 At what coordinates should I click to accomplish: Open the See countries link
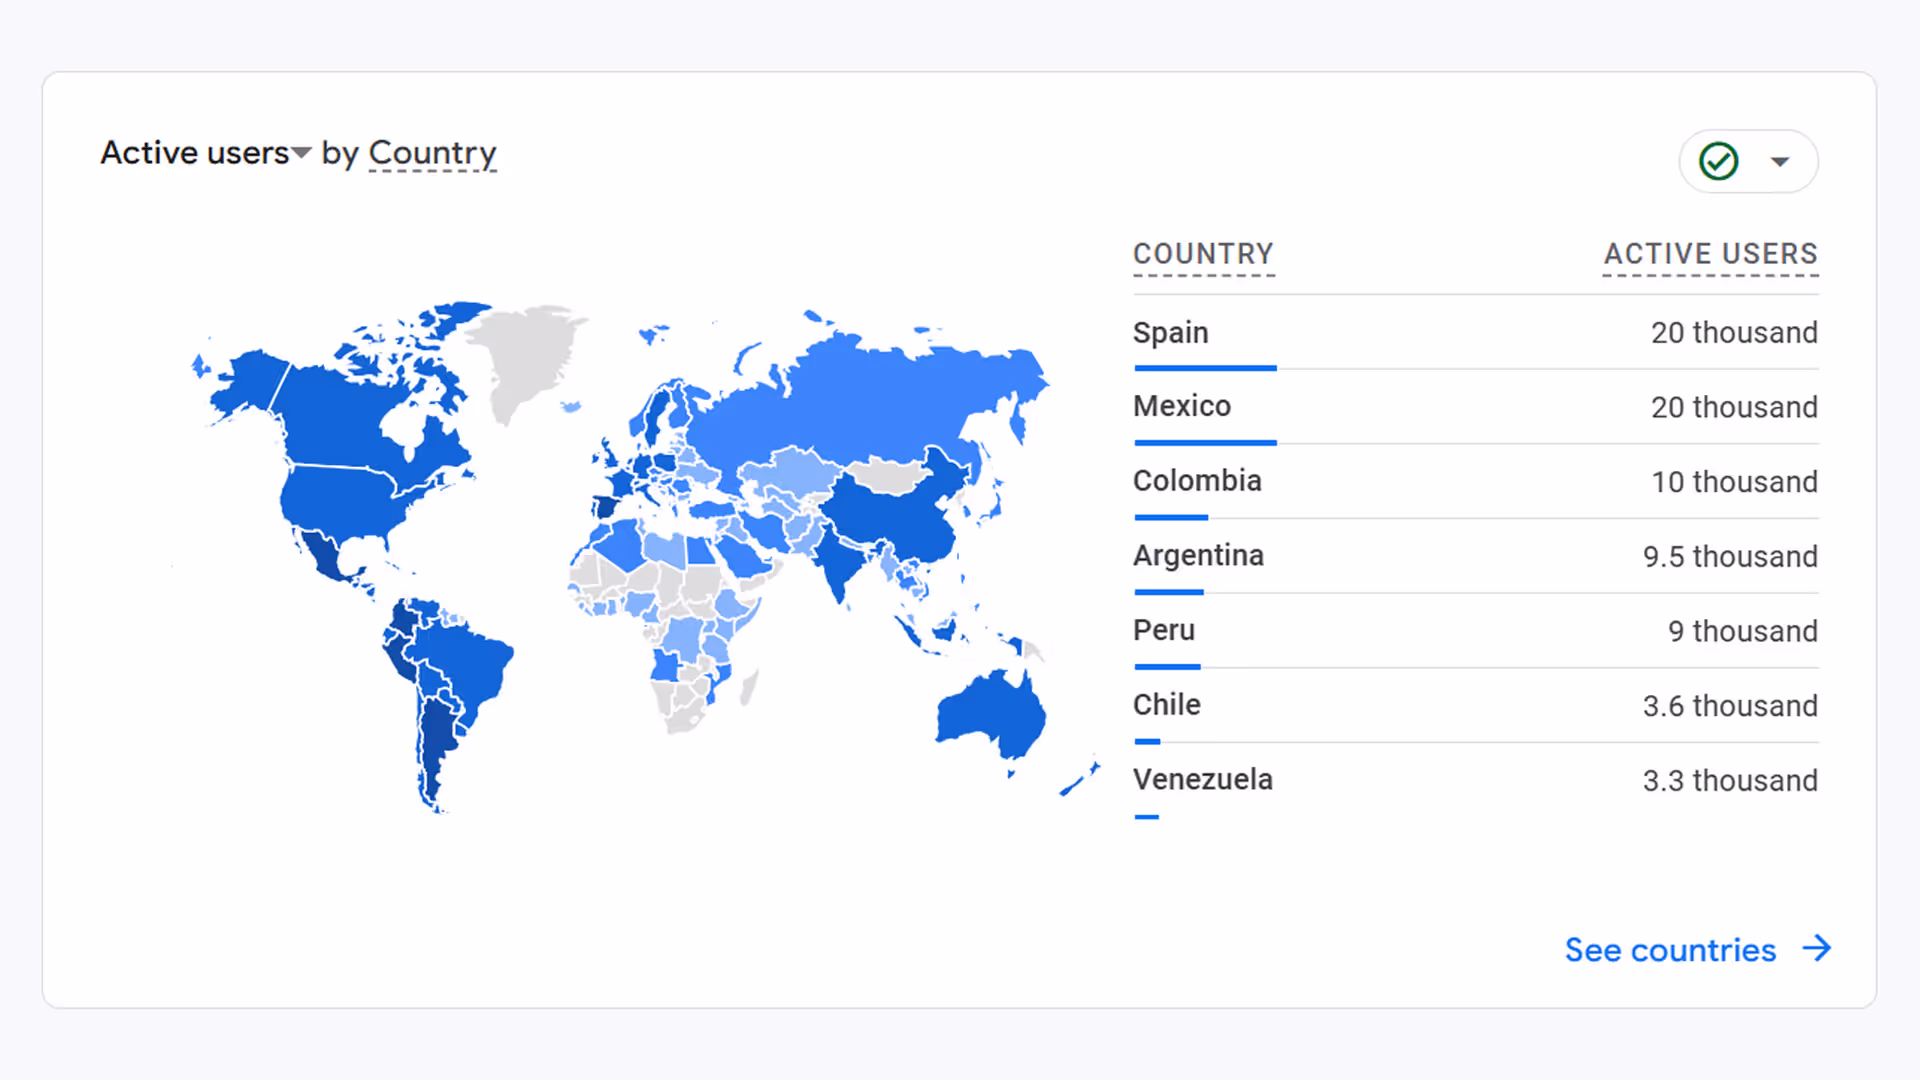pyautogui.click(x=1670, y=949)
